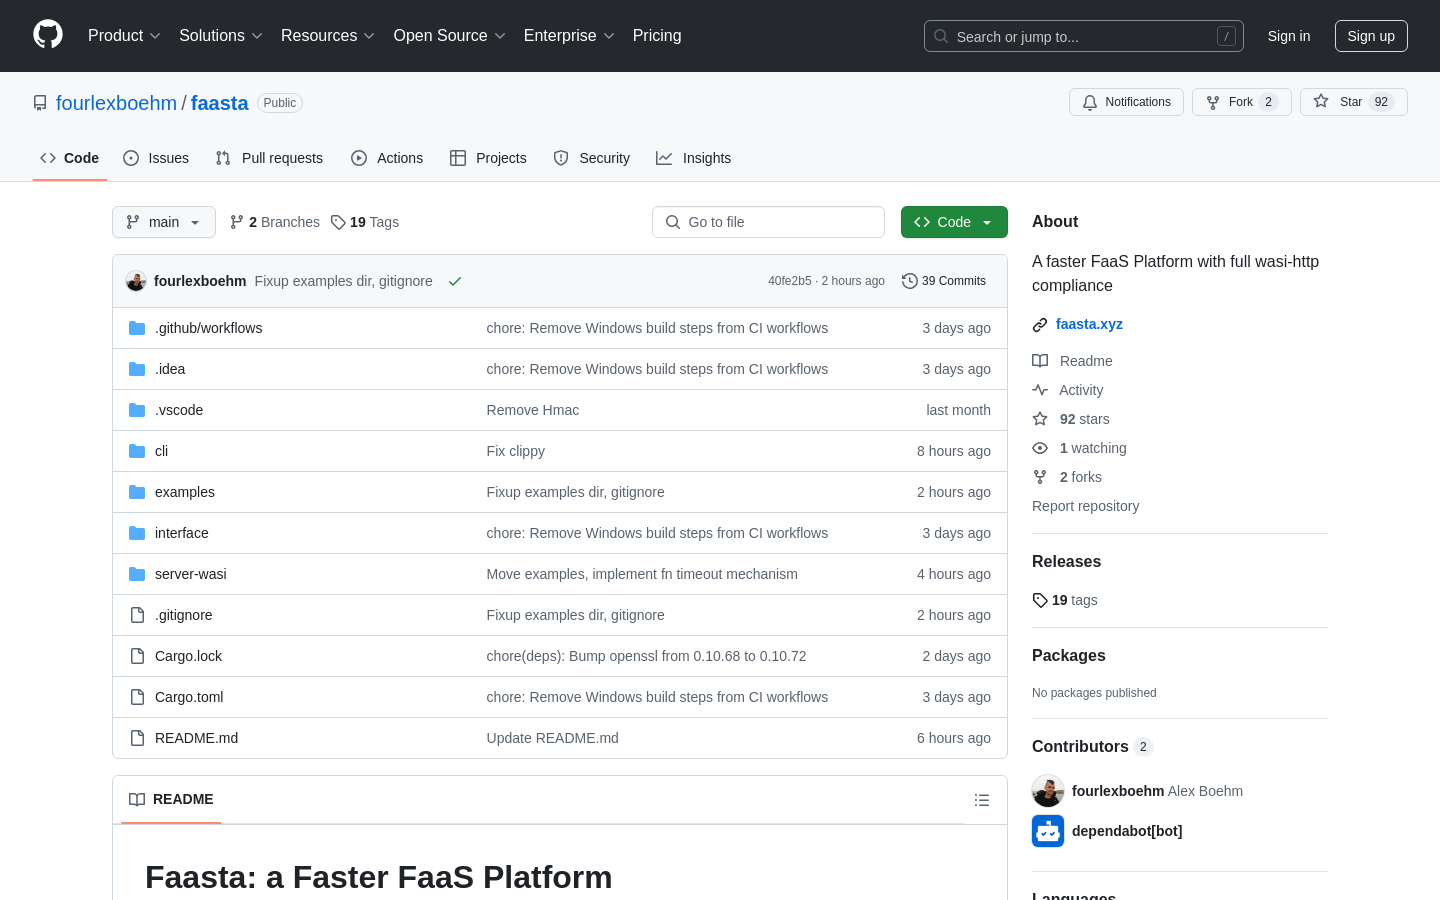Open the Contributors heading link

(x=1092, y=747)
